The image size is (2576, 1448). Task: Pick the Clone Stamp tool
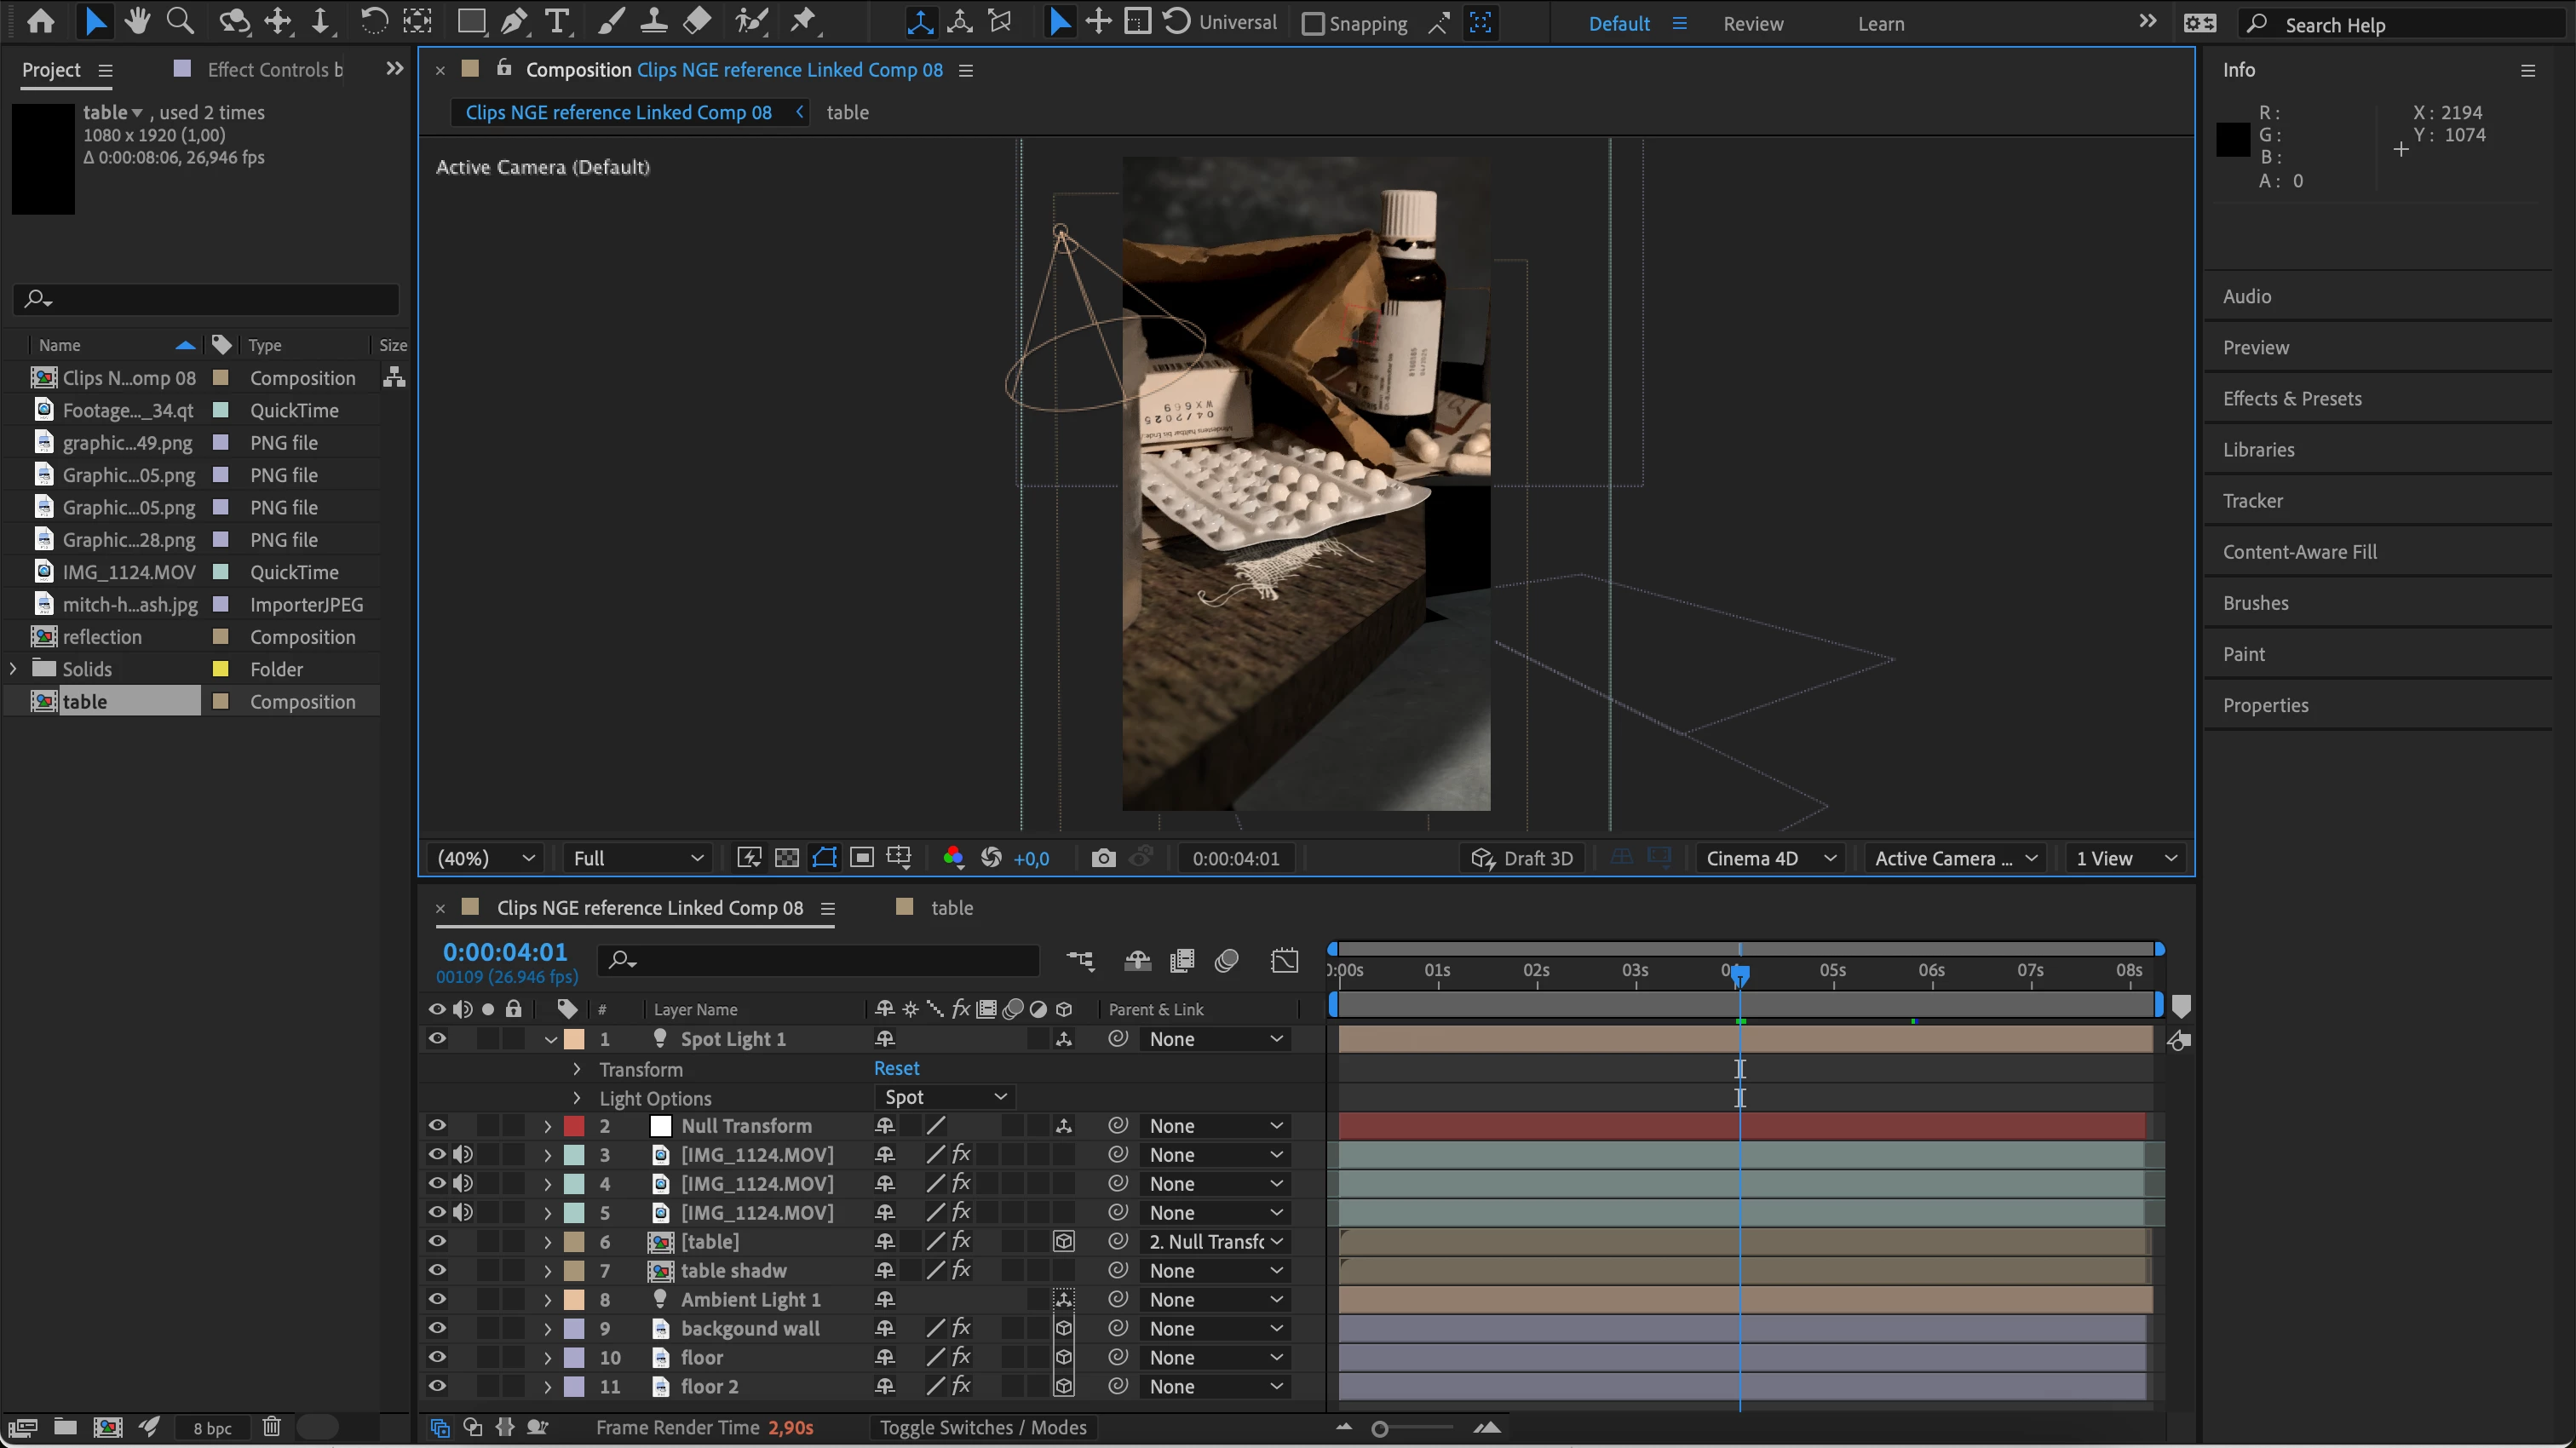tap(654, 22)
